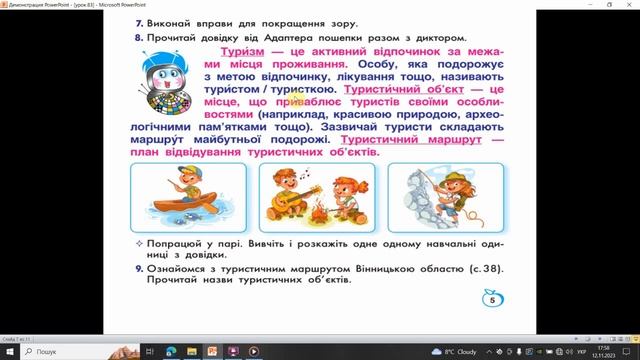Select the PowerPoint taskbar icon
640x360 pixels.
click(x=212, y=351)
